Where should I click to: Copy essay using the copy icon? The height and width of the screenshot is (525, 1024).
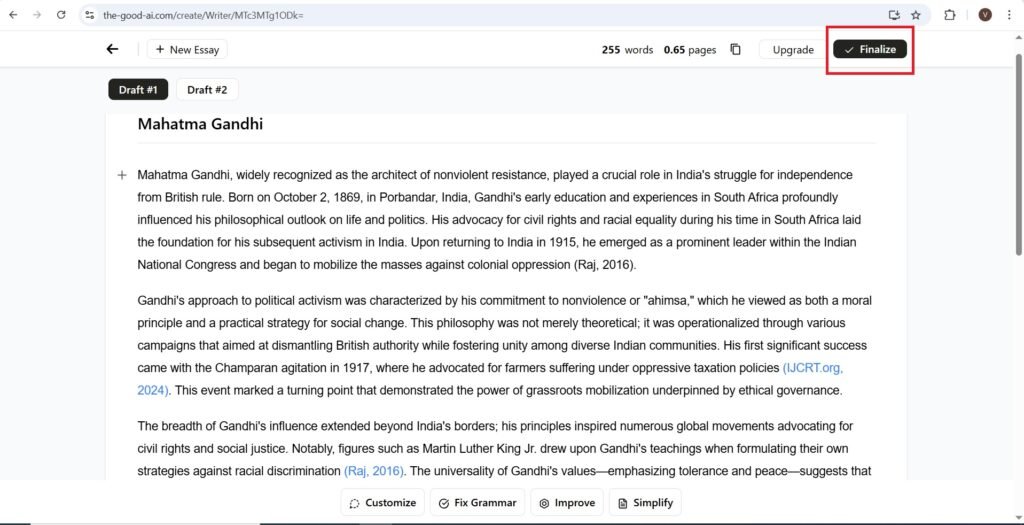[x=736, y=50]
